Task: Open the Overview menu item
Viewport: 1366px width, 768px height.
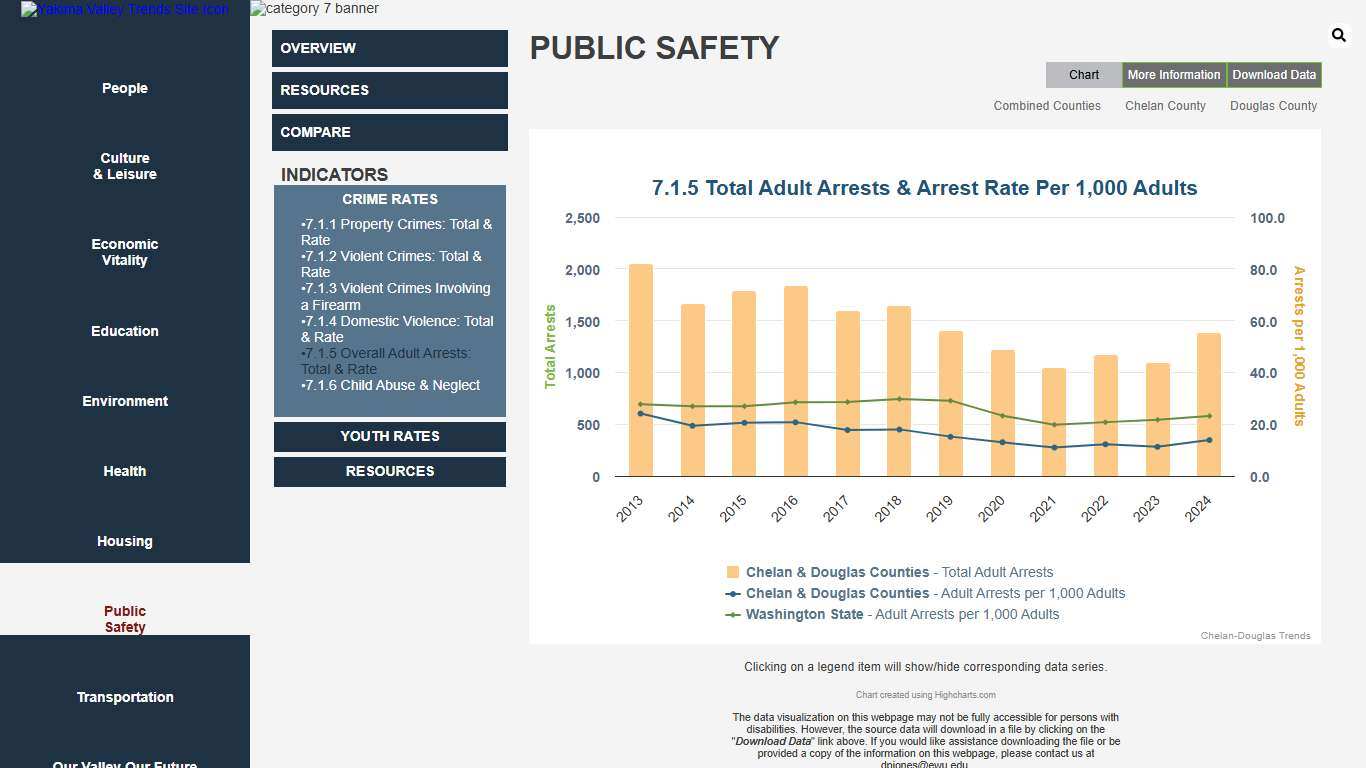Action: point(389,48)
